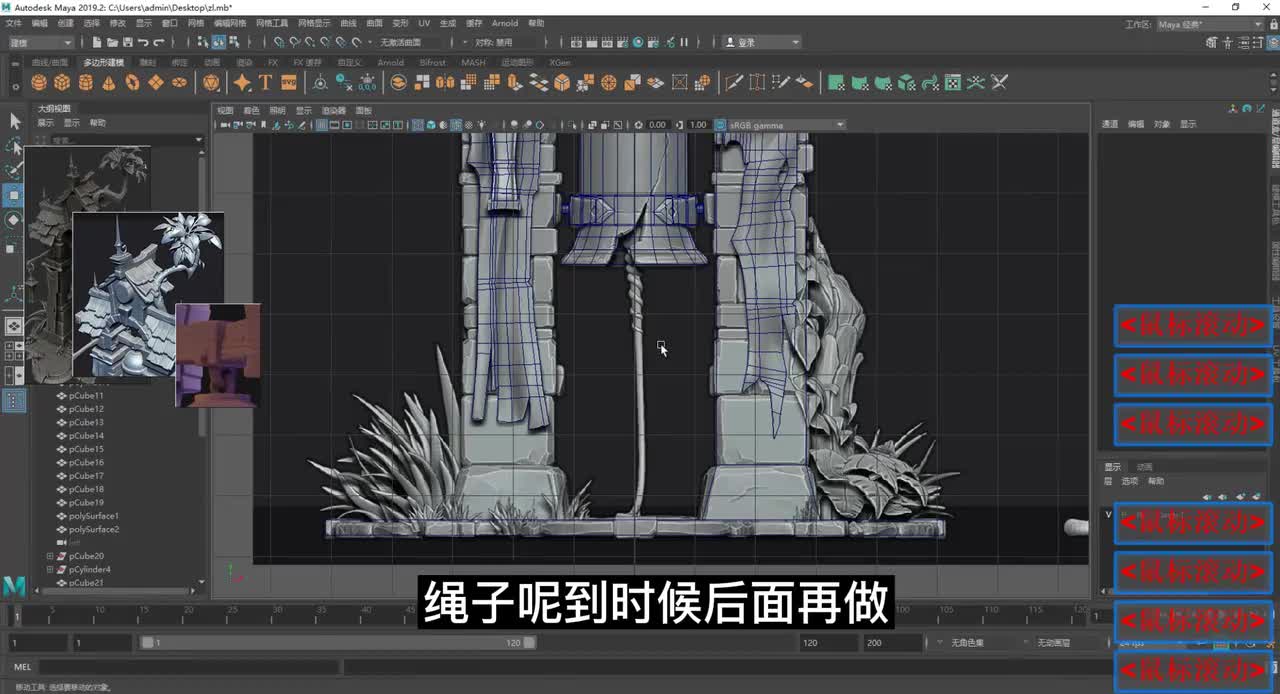The image size is (1280, 694).
Task: Create a polygon cylinder from the shelf
Action: pyautogui.click(x=85, y=83)
